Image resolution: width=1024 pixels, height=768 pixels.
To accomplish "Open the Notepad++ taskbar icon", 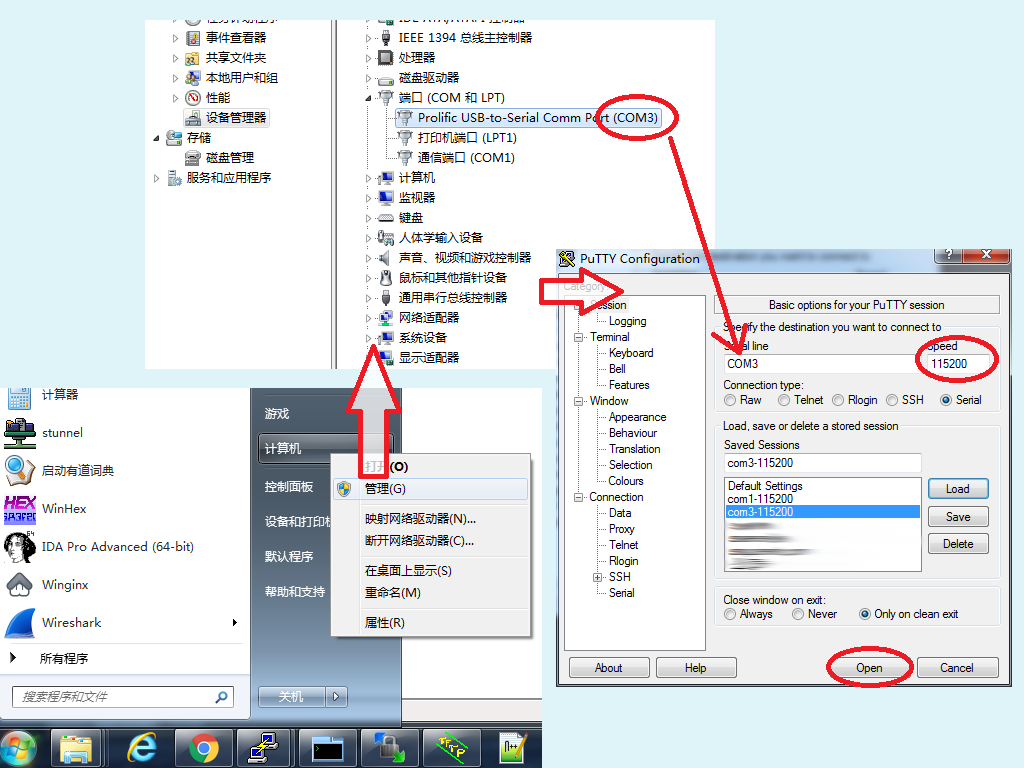I will point(513,748).
